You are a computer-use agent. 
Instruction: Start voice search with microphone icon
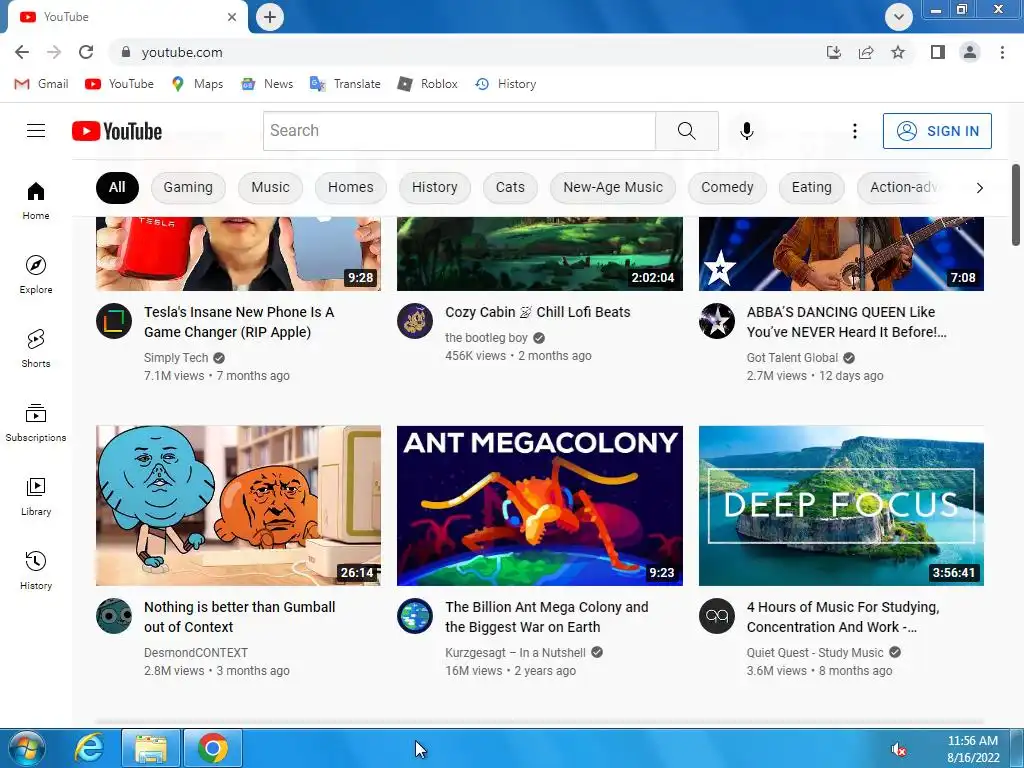click(x=746, y=131)
